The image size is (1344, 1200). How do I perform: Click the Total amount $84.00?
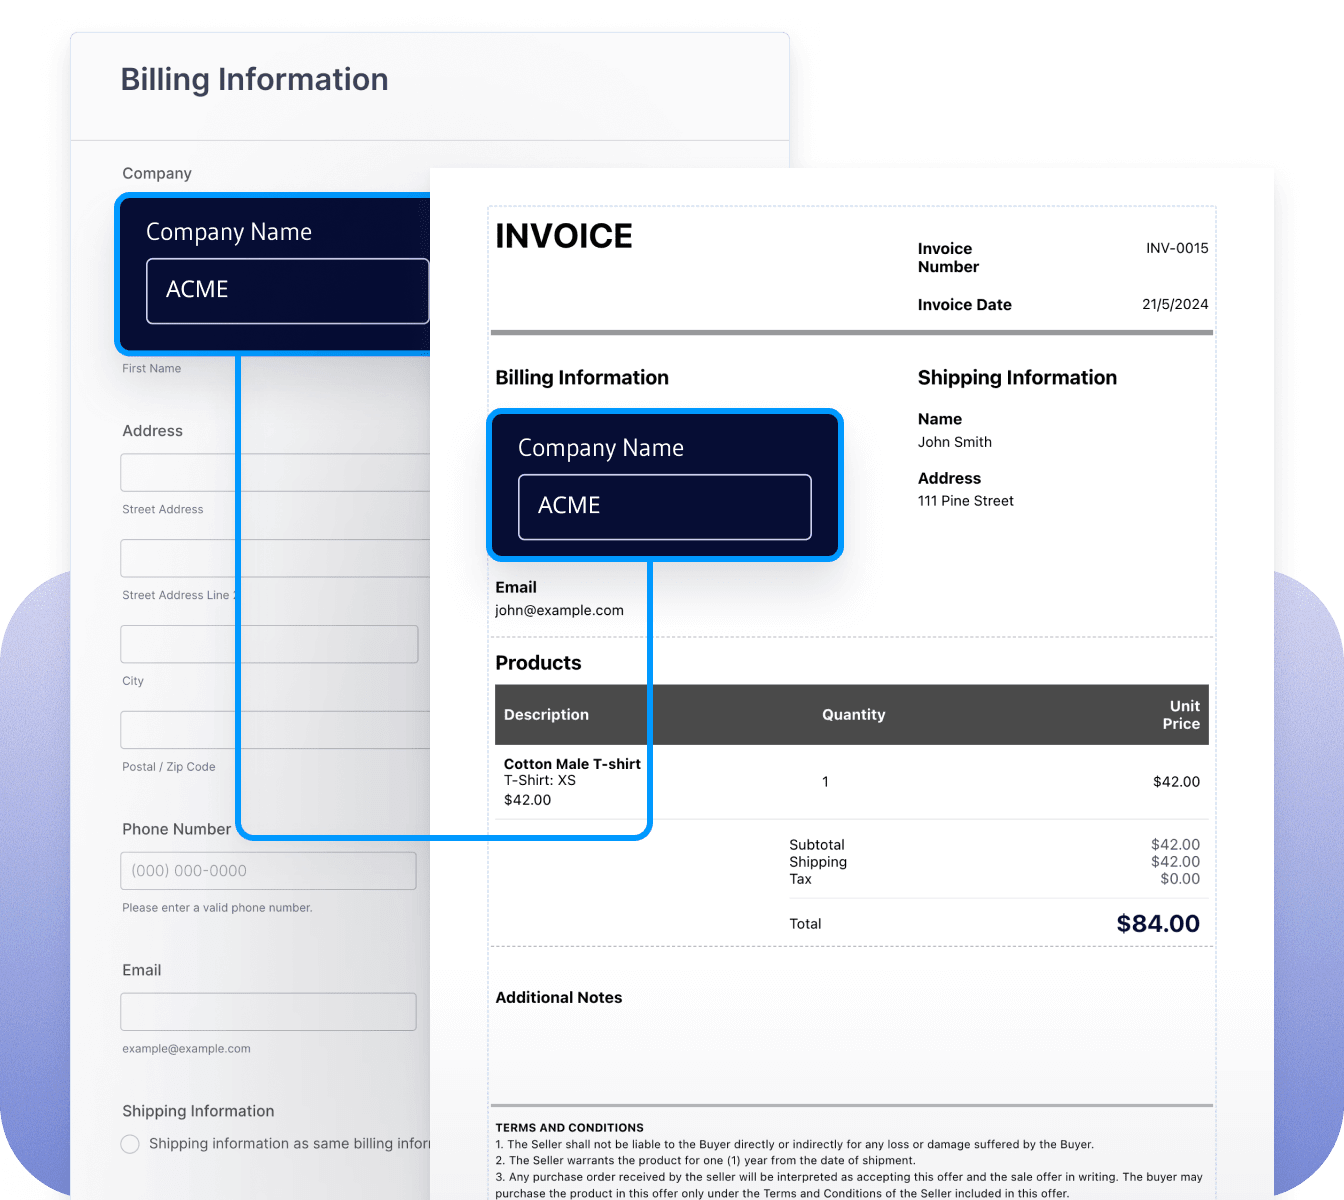pos(1158,923)
